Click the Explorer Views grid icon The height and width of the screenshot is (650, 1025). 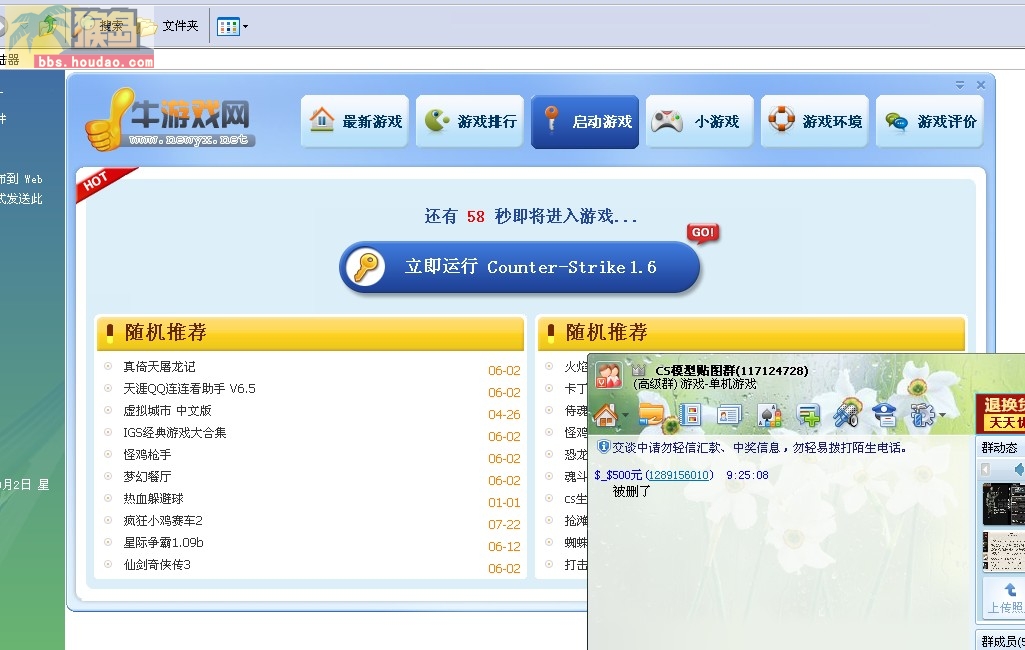click(228, 27)
